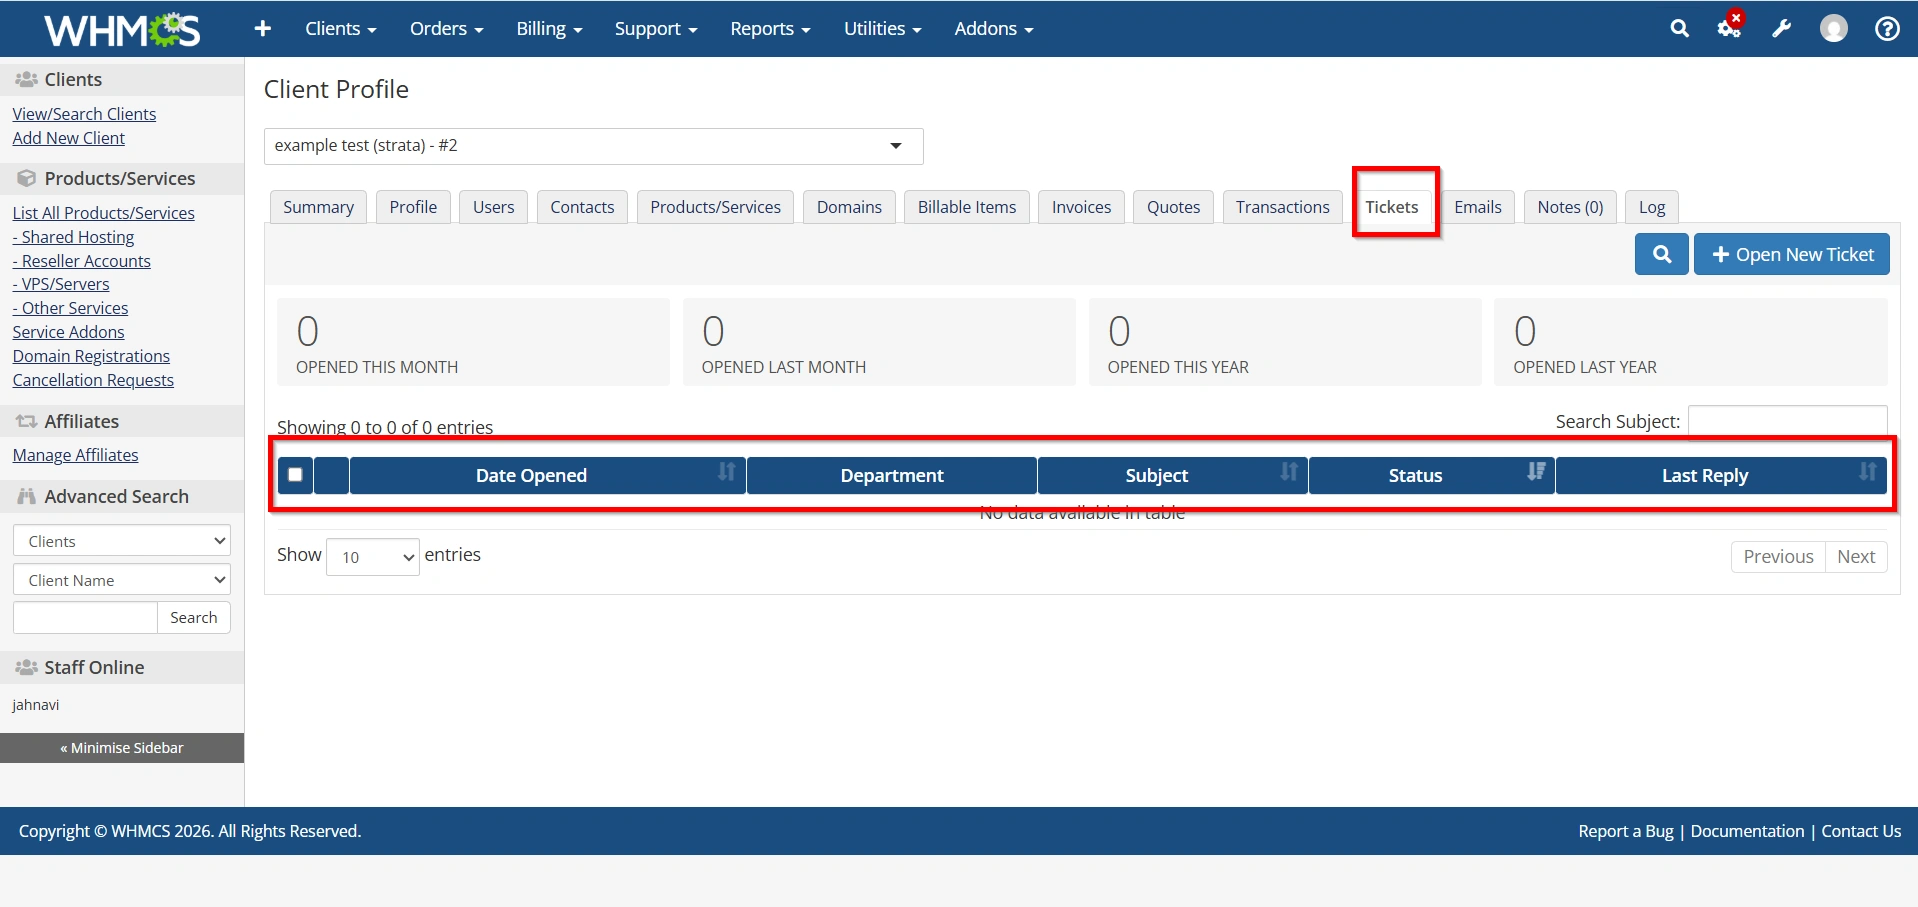1918x907 pixels.
Task: Open the Clients advanced search type dropdown
Action: 122,541
